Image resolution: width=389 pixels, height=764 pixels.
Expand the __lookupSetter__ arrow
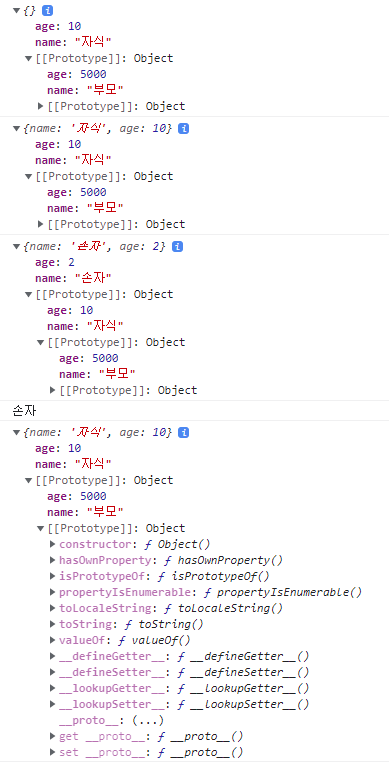pyautogui.click(x=53, y=705)
